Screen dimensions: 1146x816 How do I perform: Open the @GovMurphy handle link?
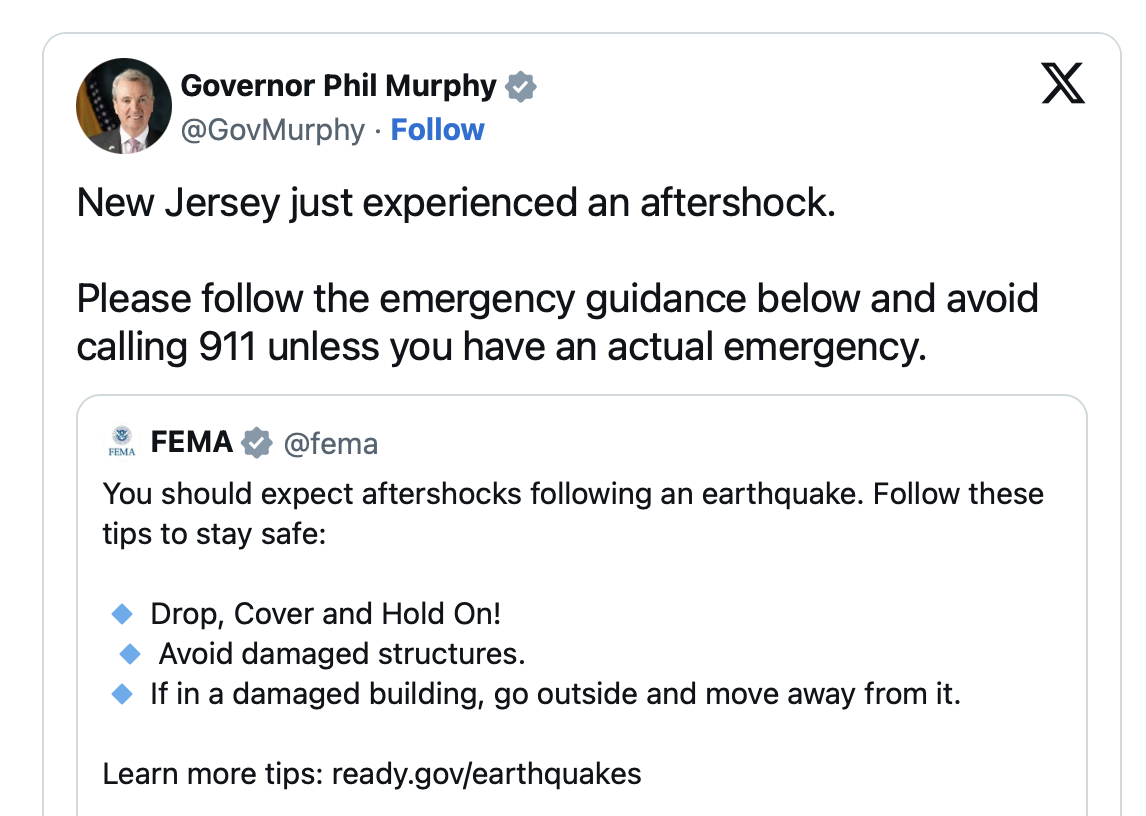272,130
